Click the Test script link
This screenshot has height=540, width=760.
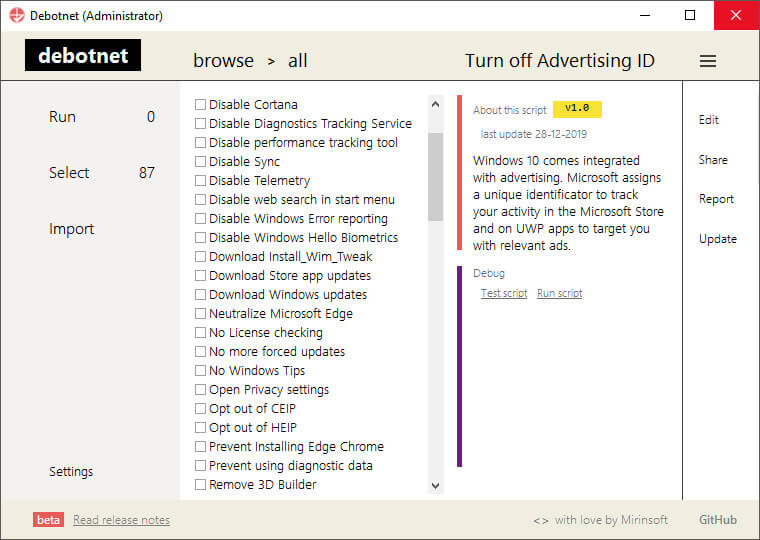click(x=504, y=293)
